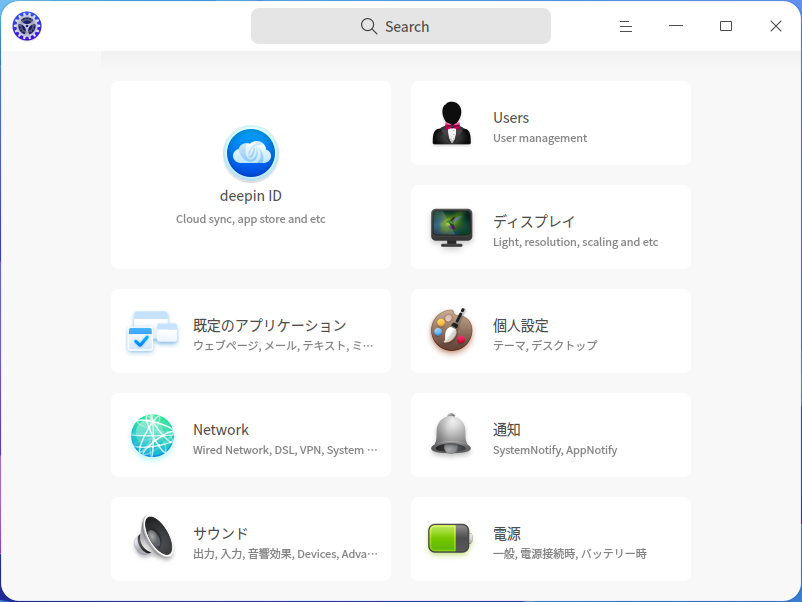Click 'Light, resolution, scaling and etc' subtitle
Viewport: 802px width, 602px height.
pyautogui.click(x=575, y=242)
